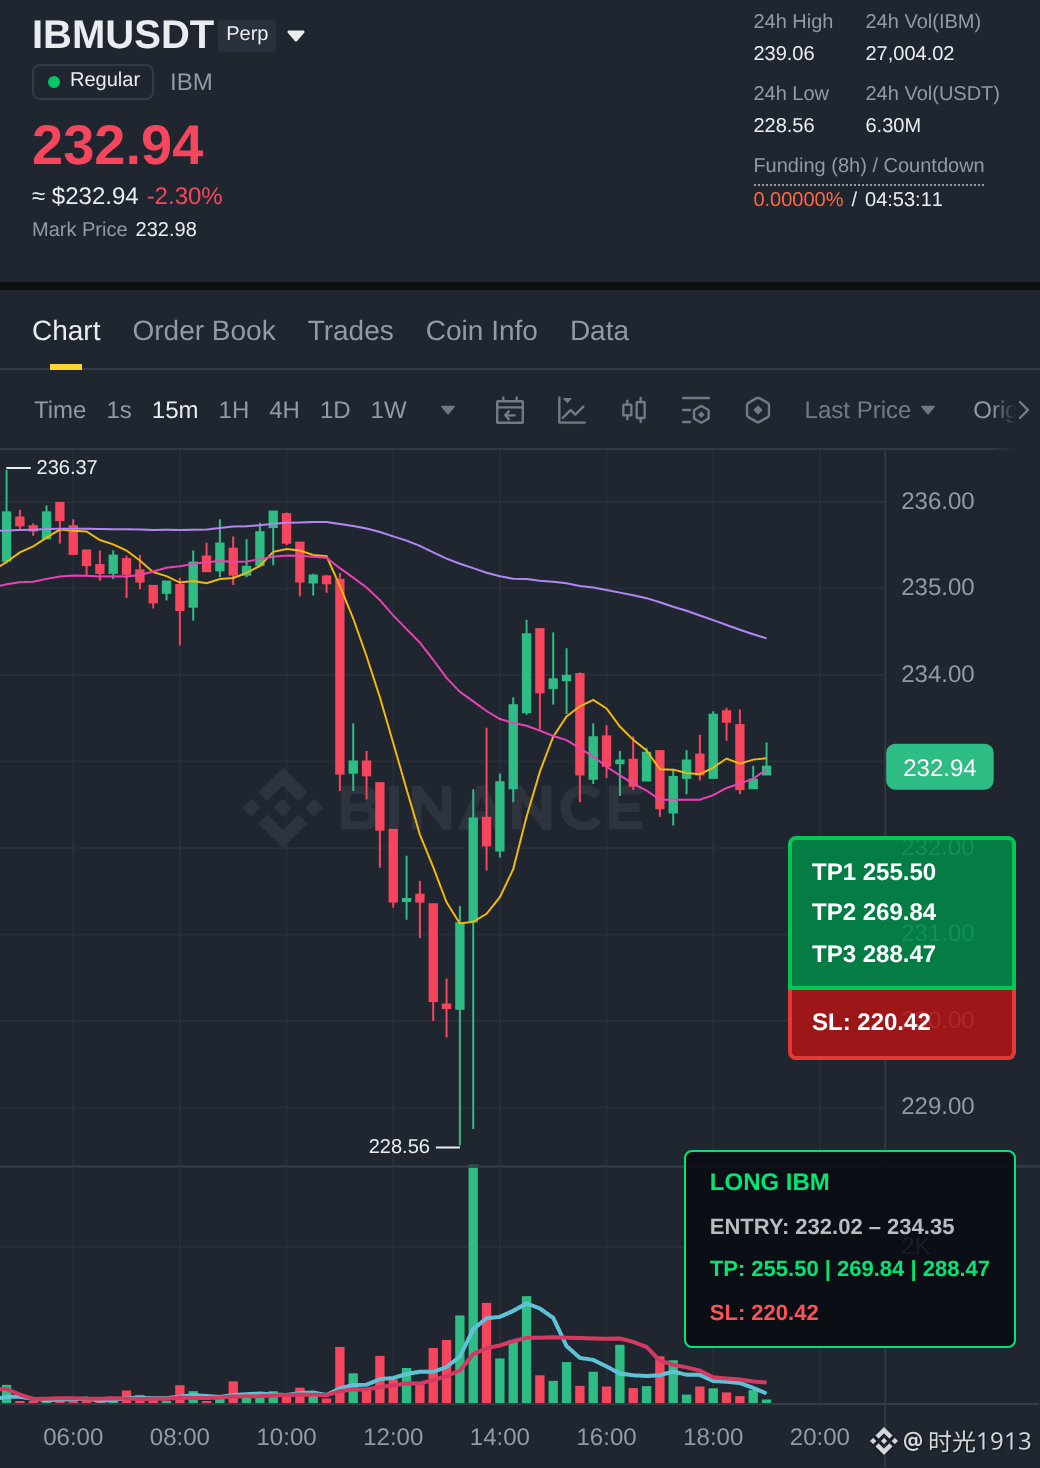Select the 4H interval
Screen dimensions: 1040x1468
coord(284,410)
